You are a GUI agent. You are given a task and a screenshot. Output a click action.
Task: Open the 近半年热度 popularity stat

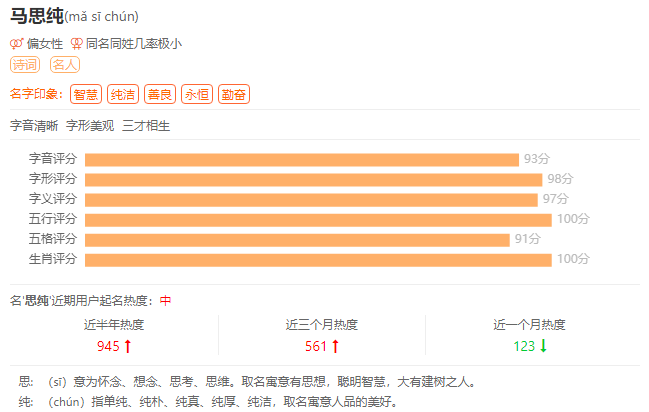click(114, 325)
